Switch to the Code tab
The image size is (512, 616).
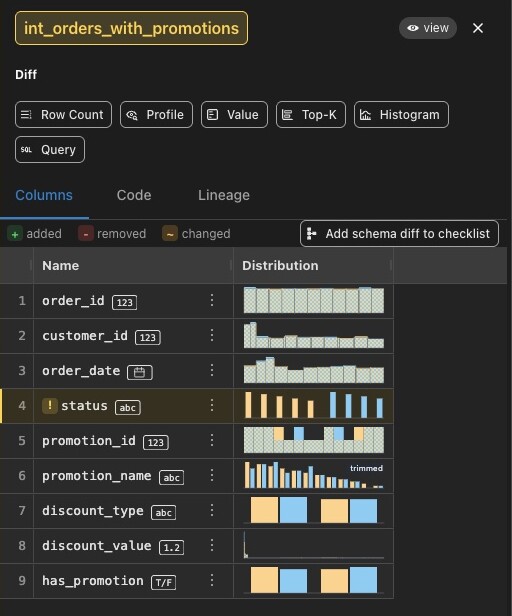tap(134, 195)
